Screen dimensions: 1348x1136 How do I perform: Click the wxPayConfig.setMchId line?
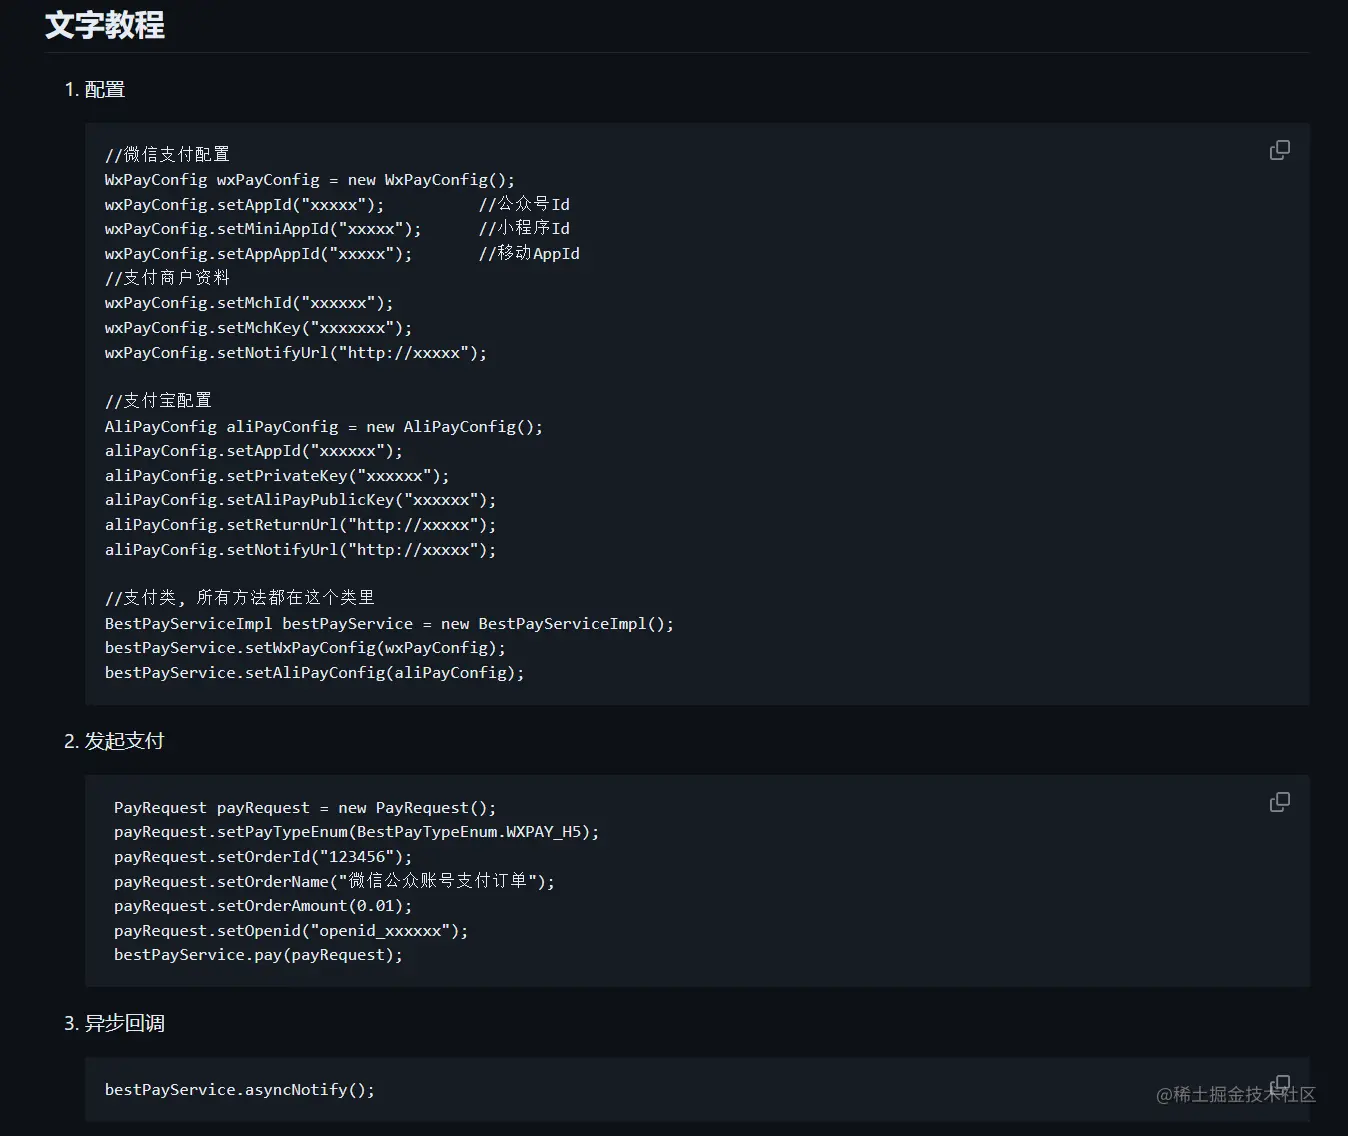coord(249,303)
